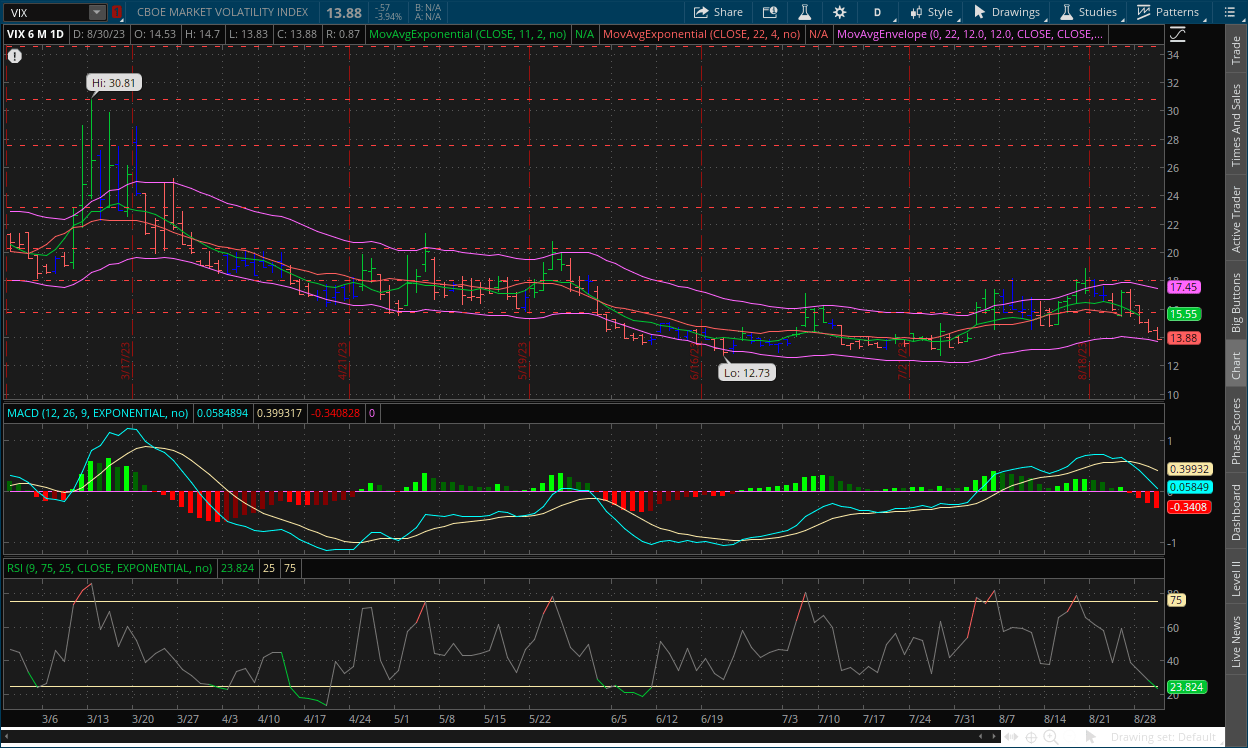Click the 15.55 green price axis bubble
Screen dimensions: 1248x748
point(1183,314)
